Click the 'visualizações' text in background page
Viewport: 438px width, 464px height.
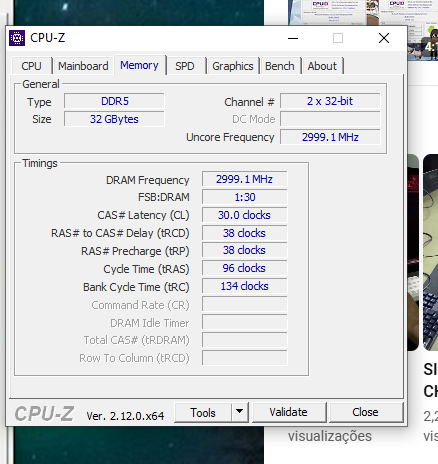click(x=330, y=436)
